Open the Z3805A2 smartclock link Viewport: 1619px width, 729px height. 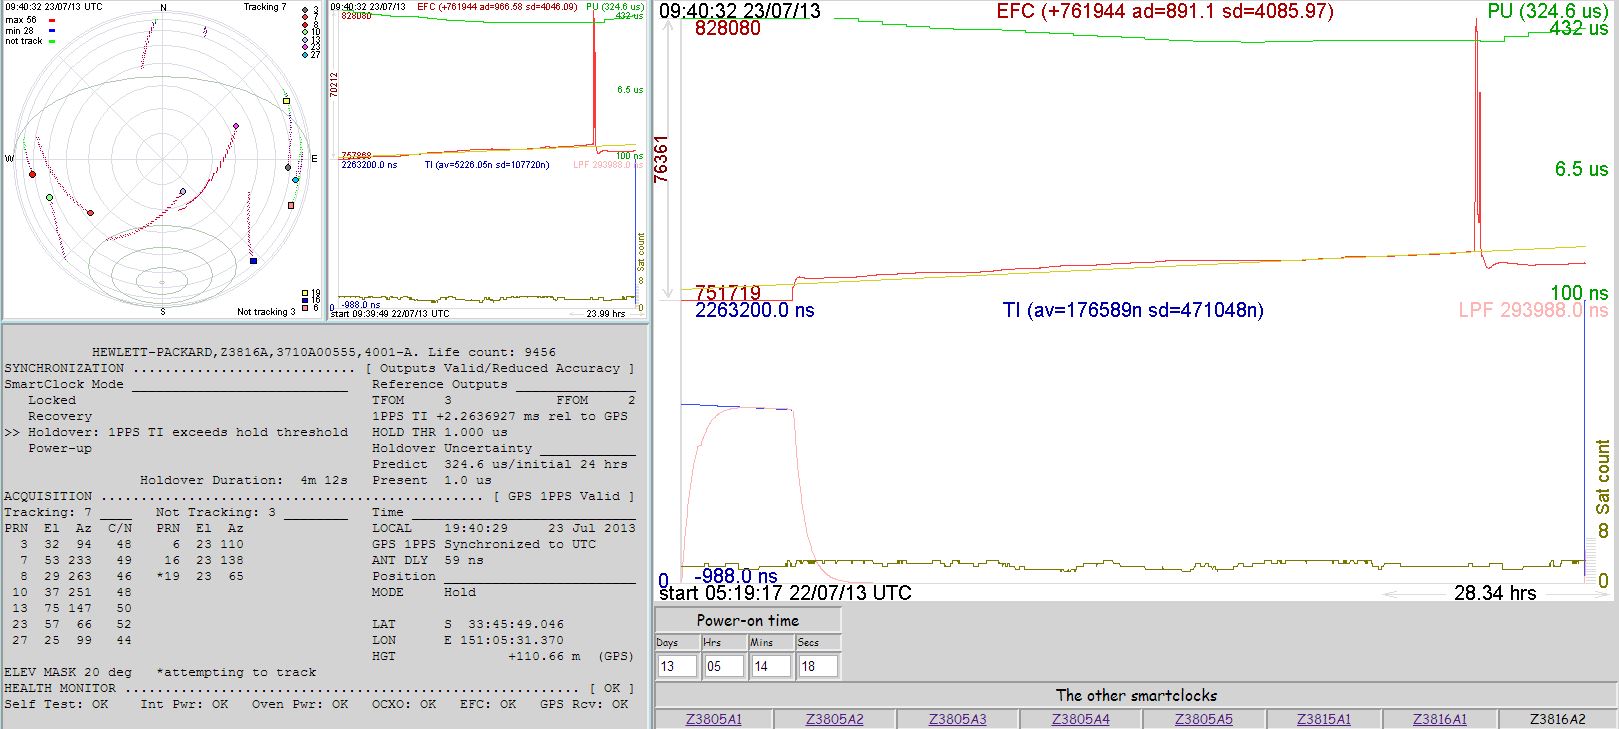[x=834, y=719]
